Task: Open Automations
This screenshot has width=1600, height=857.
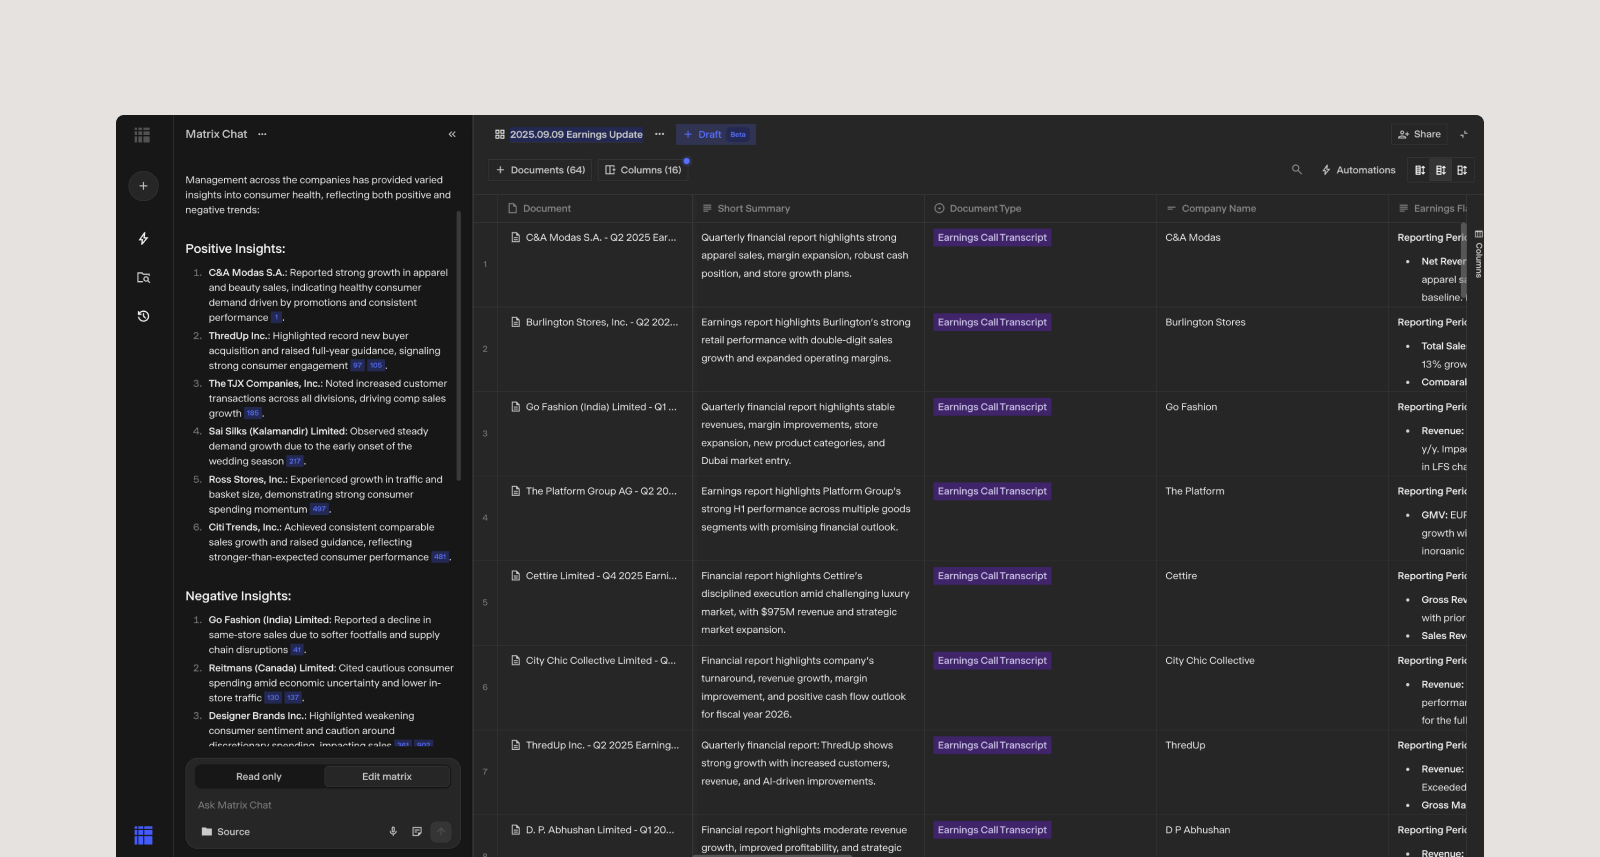Action: (x=1358, y=170)
